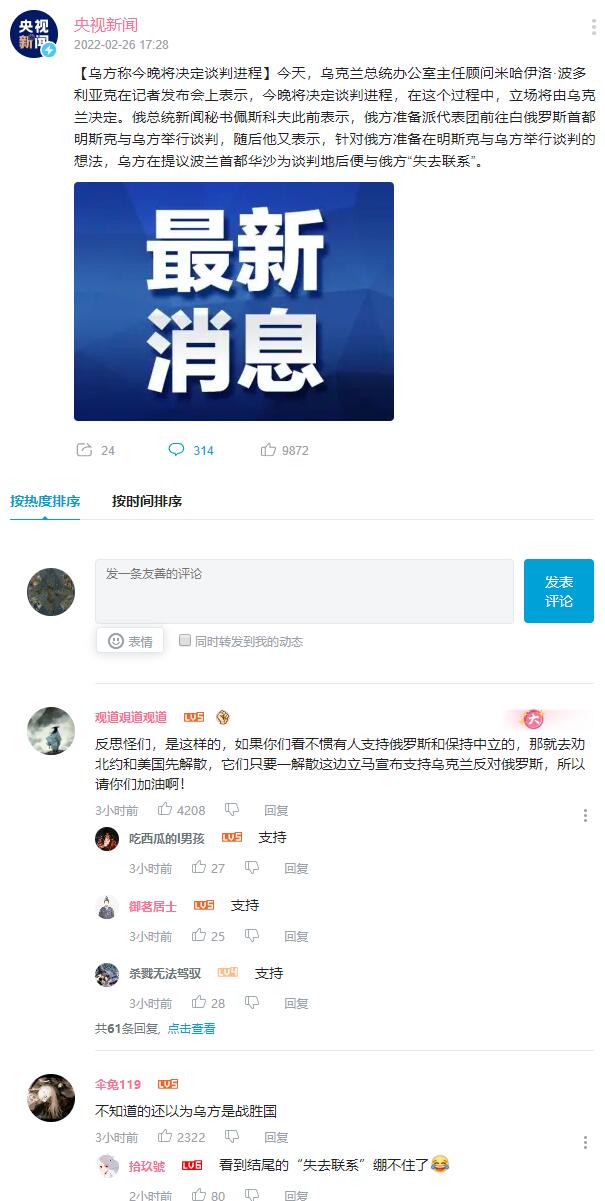Open the 最新消息 image thumbnail
605x1201 pixels.
click(234, 301)
